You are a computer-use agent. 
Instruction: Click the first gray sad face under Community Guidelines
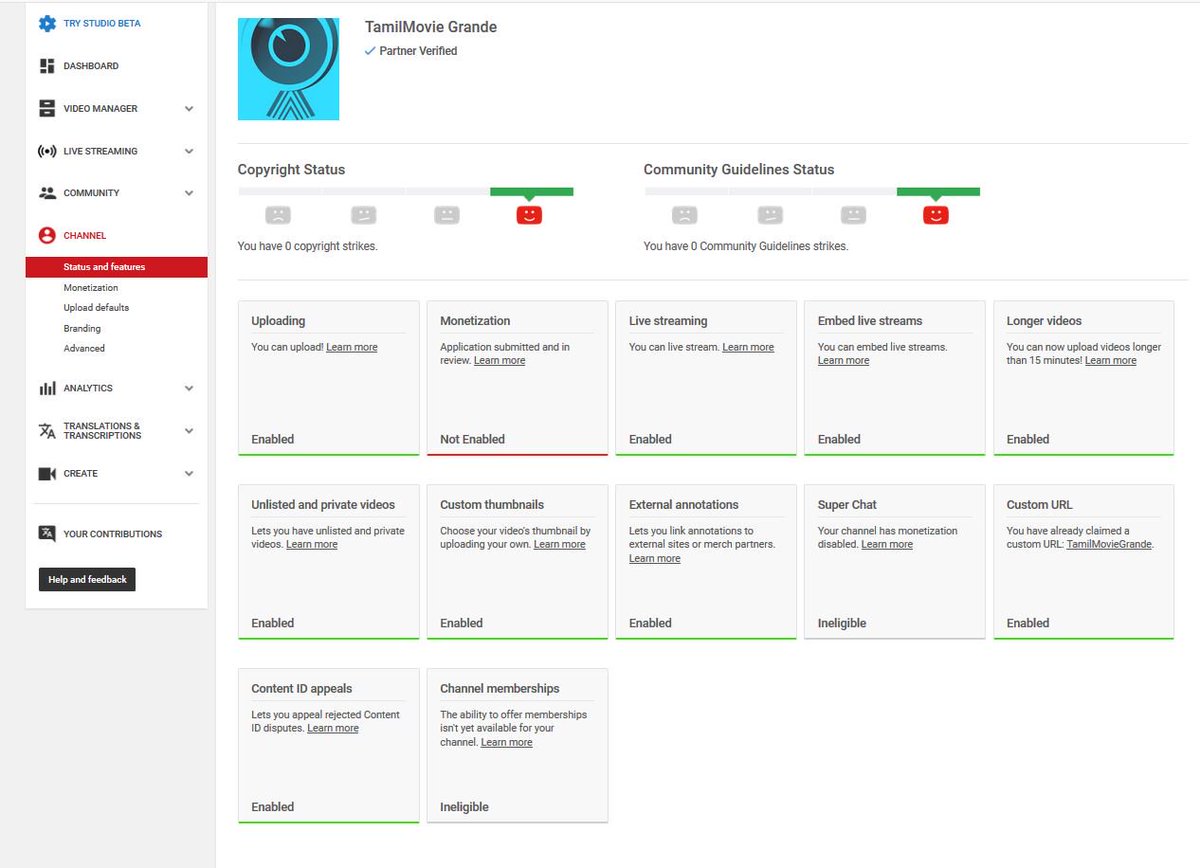[684, 214]
